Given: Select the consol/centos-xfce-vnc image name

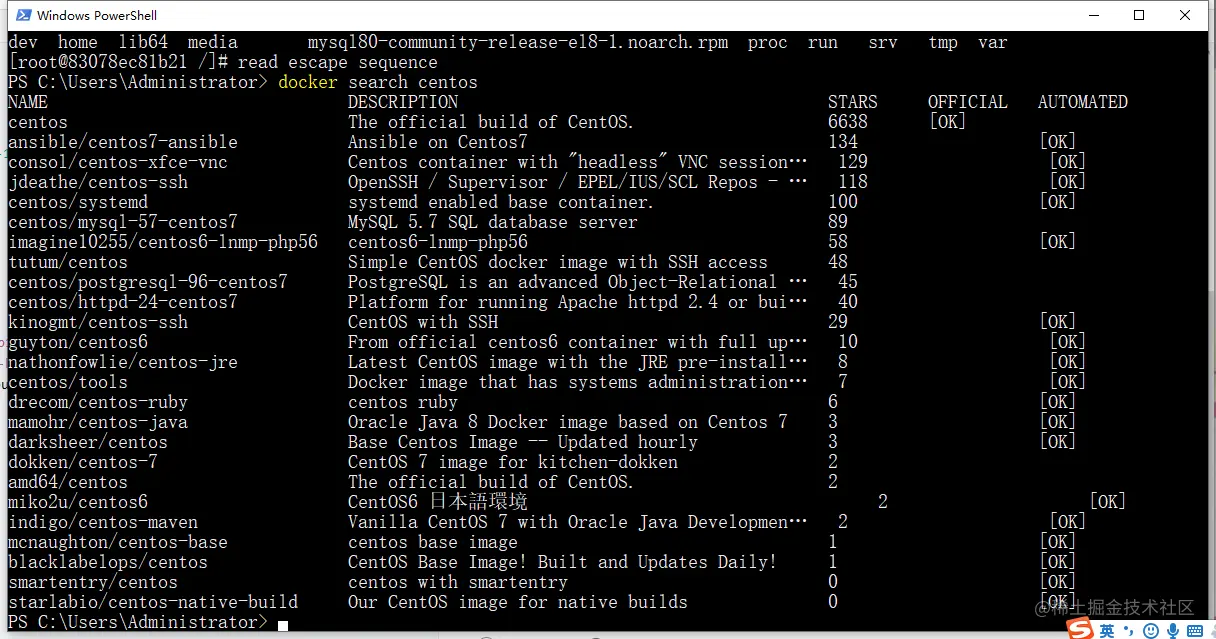Looking at the screenshot, I should [x=118, y=162].
